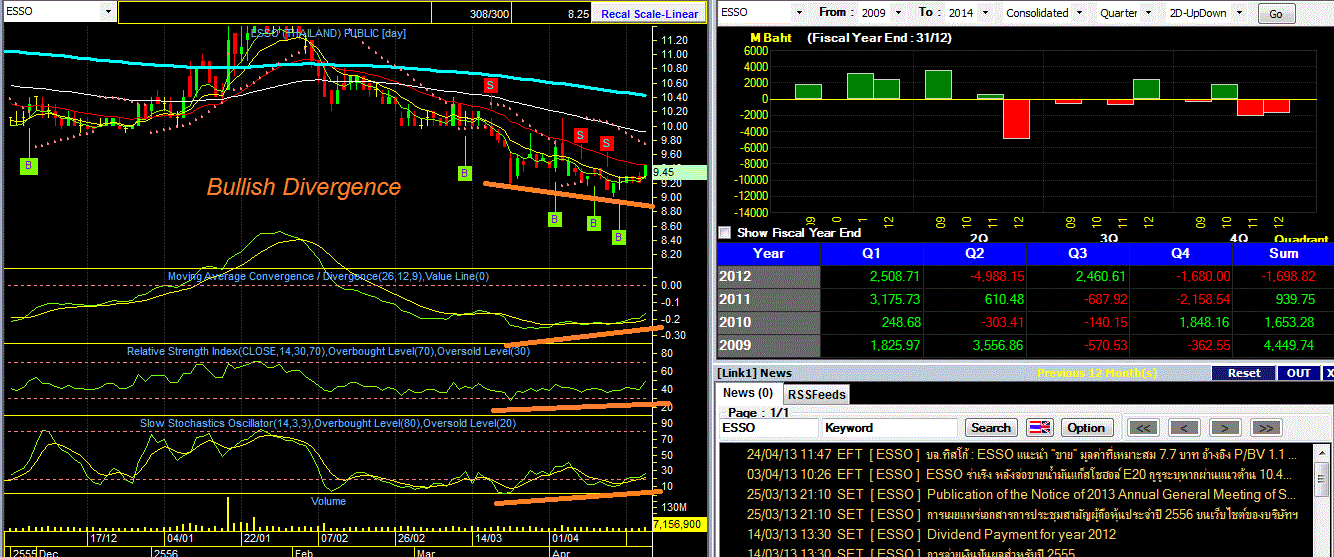Go to the previous news page with <

(1184, 427)
